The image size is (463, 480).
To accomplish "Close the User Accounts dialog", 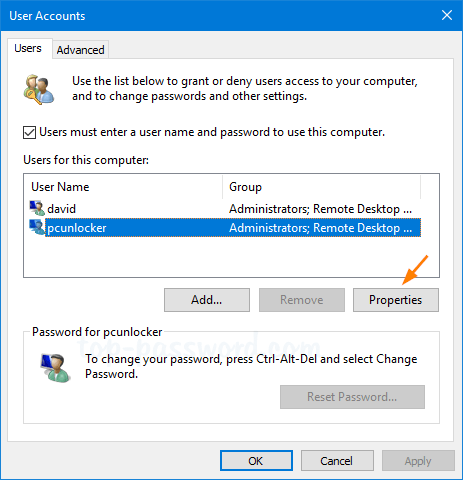I will click(447, 15).
